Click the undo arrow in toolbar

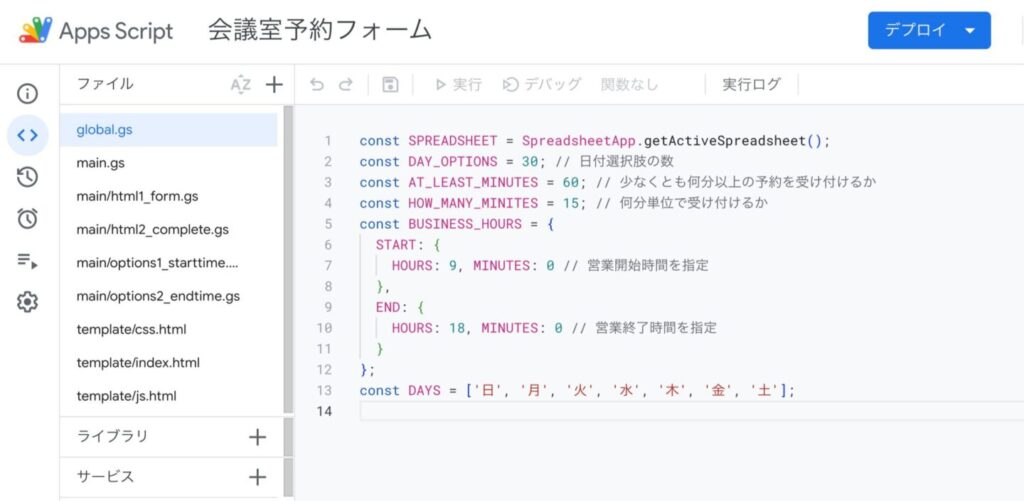[317, 84]
